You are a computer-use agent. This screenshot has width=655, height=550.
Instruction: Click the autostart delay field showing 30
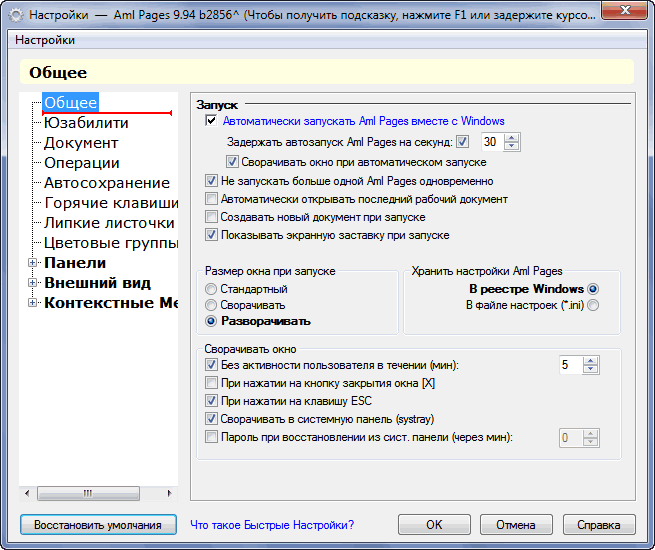(492, 142)
